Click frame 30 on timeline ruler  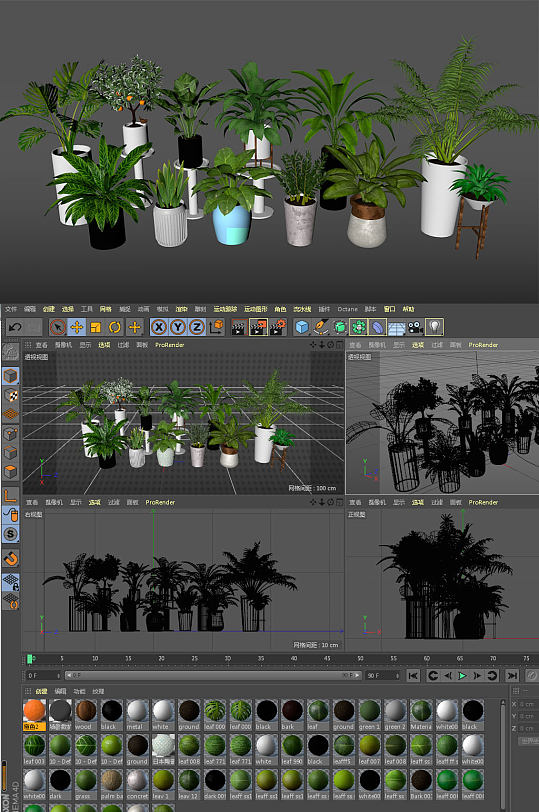click(x=227, y=658)
